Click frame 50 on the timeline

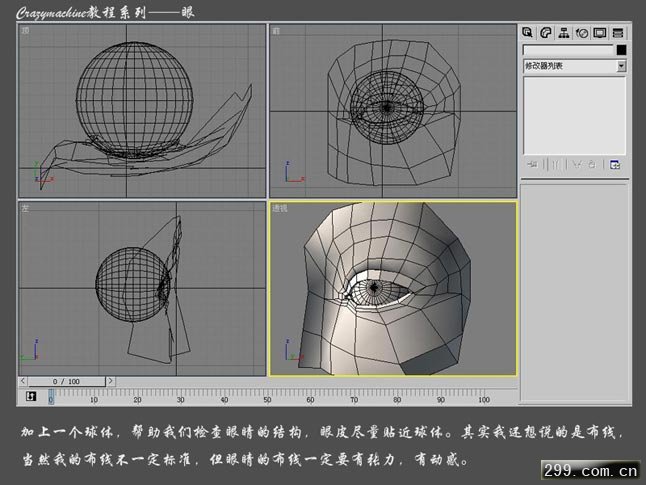pyautogui.click(x=267, y=399)
